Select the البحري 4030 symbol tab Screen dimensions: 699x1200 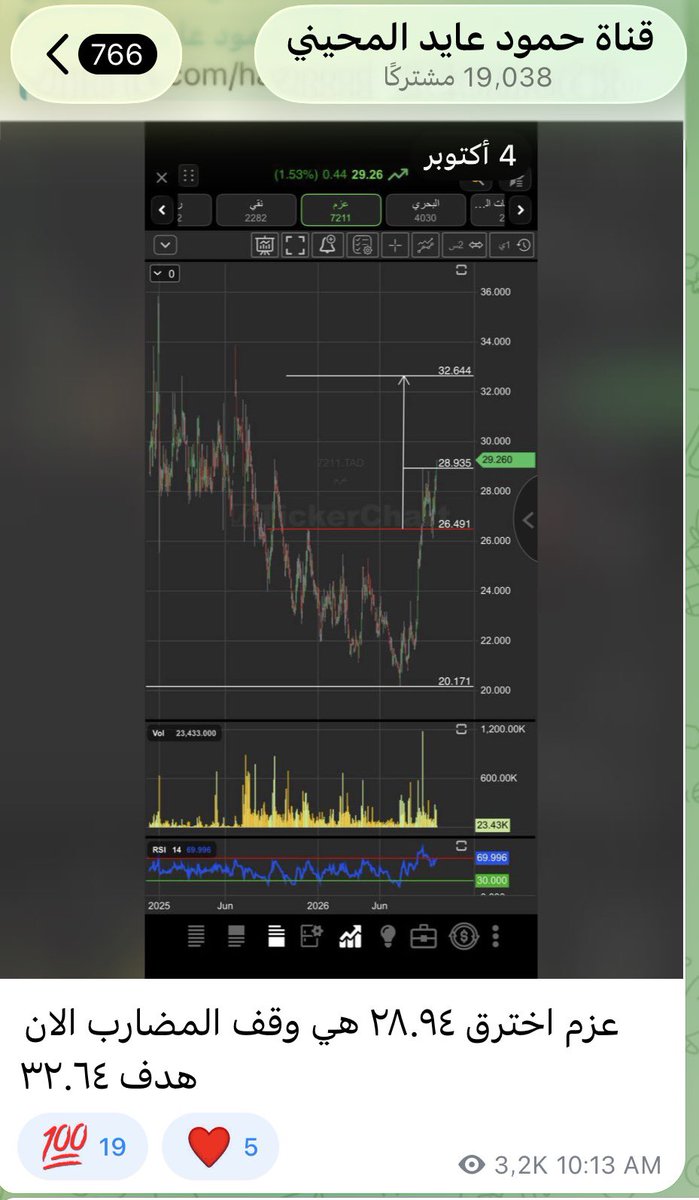(425, 210)
